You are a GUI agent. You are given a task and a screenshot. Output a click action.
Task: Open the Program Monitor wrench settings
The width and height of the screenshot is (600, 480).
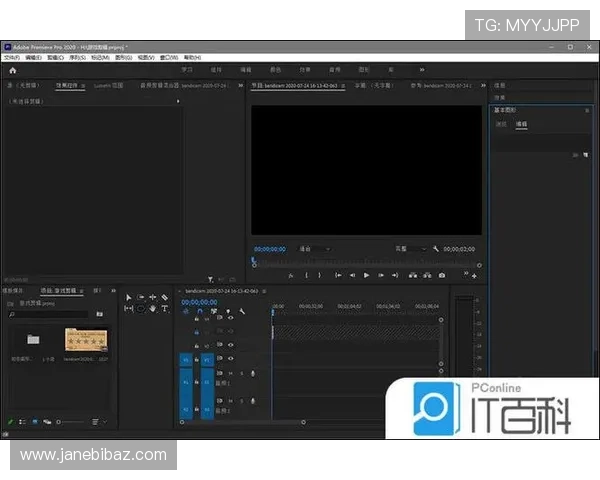pyautogui.click(x=437, y=249)
